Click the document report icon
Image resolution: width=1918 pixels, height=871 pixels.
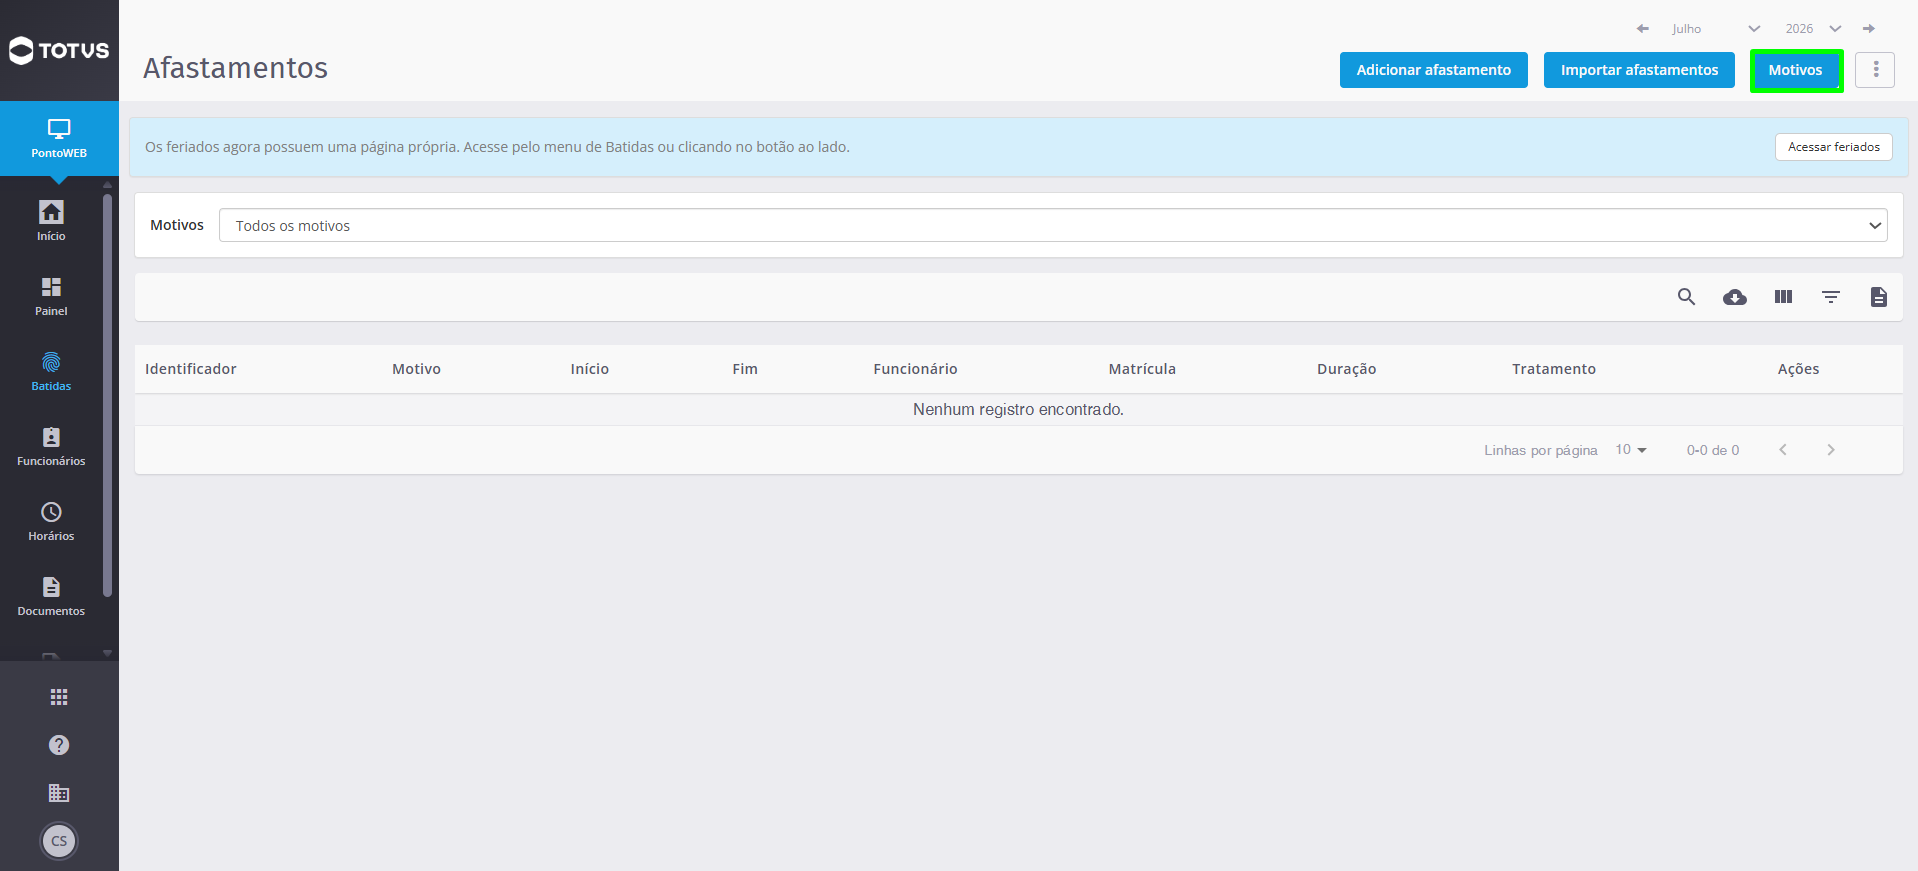click(x=1879, y=297)
